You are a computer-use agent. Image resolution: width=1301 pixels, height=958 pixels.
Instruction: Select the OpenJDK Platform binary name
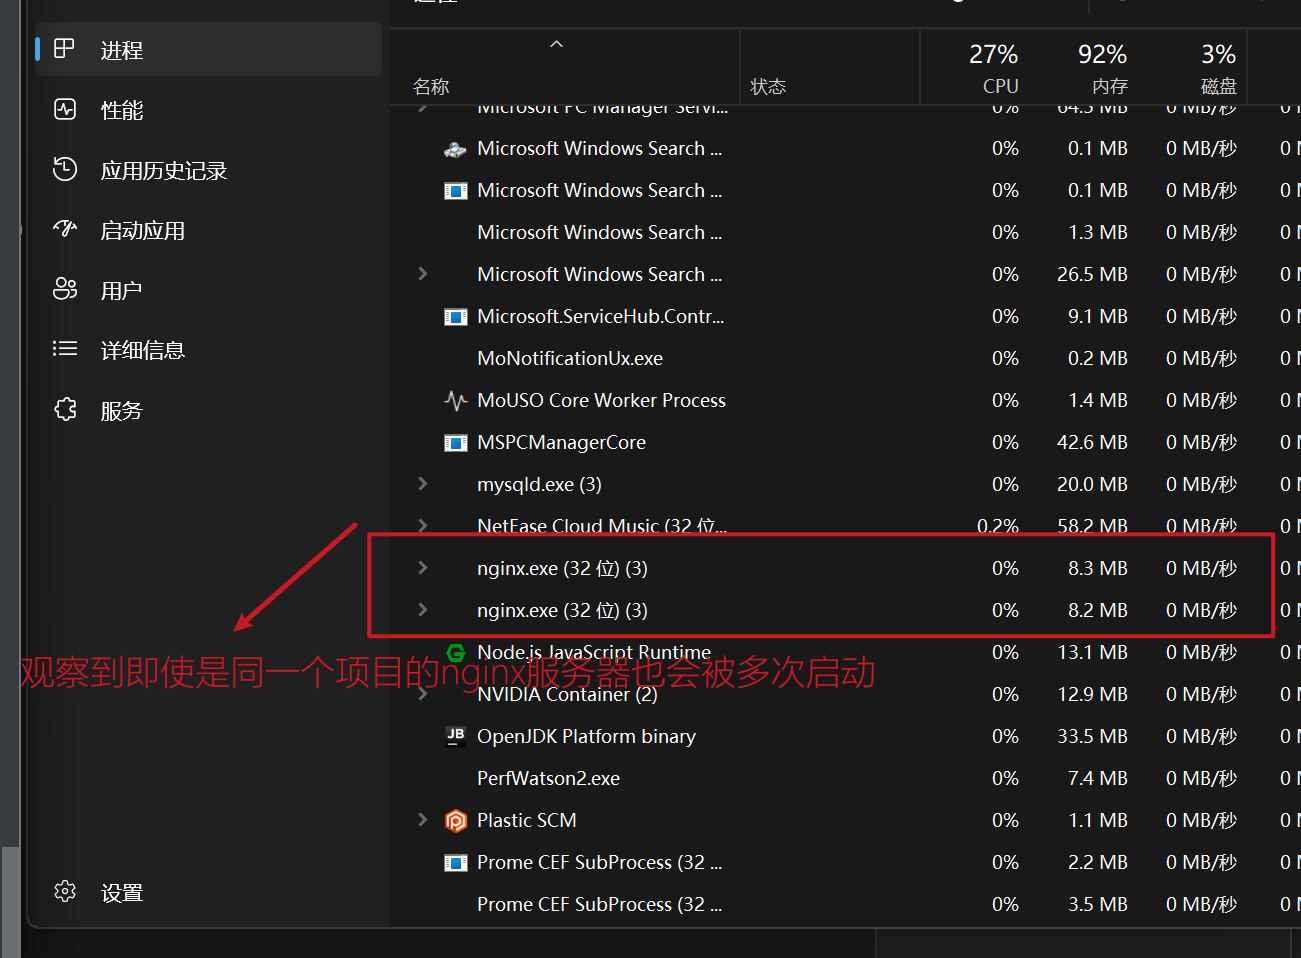point(586,736)
